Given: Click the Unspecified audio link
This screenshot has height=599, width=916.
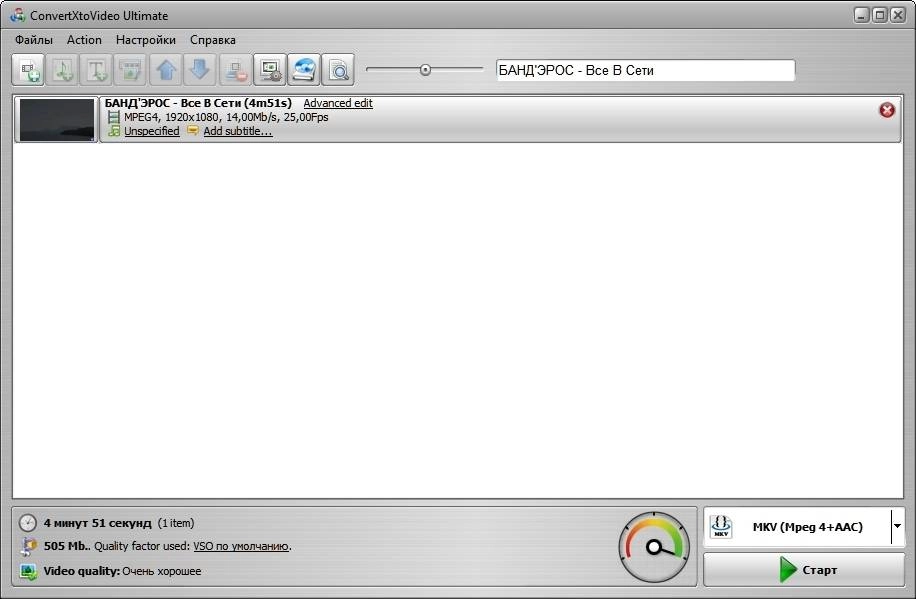Looking at the screenshot, I should 152,131.
